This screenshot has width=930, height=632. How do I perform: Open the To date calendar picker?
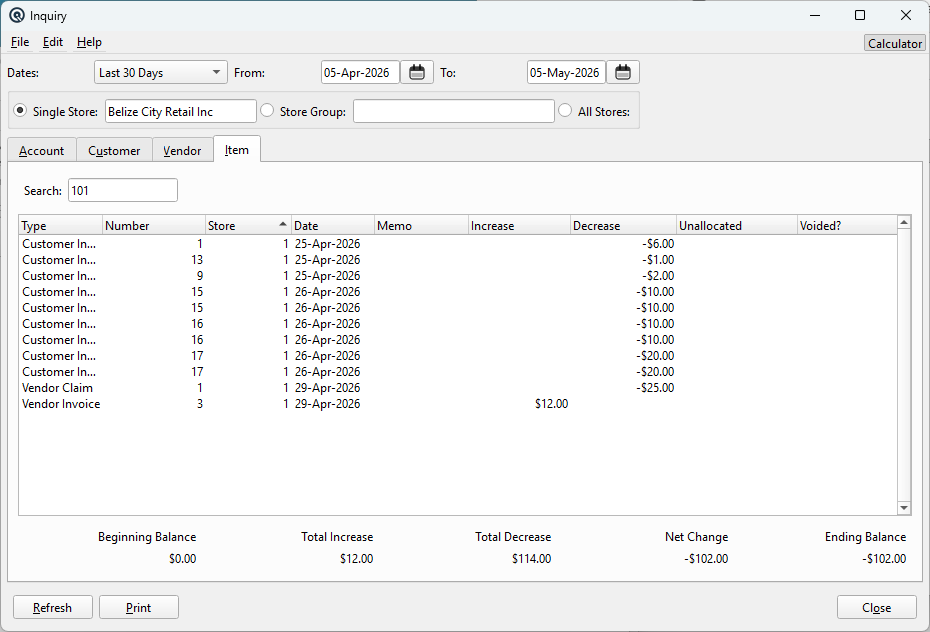(623, 72)
